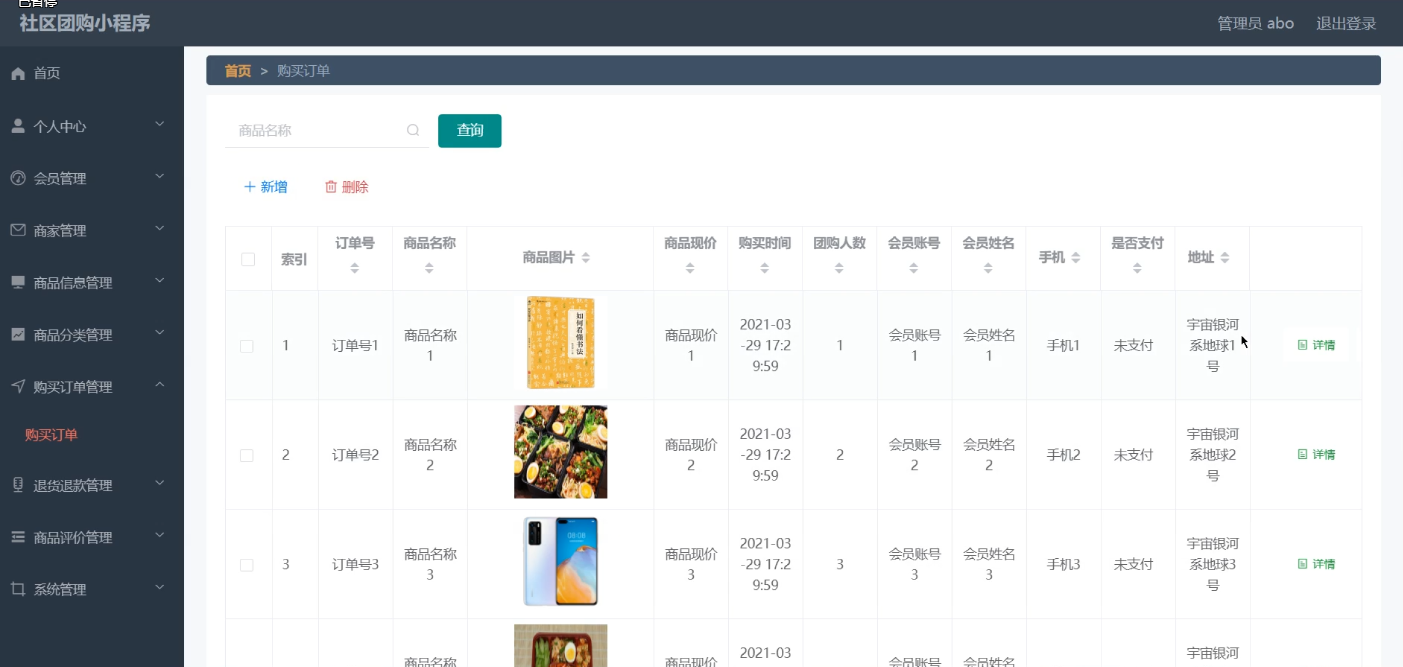Screen dimensions: 1403x667
Task: Open 会员管理 sidebar menu label
Action: [60, 179]
